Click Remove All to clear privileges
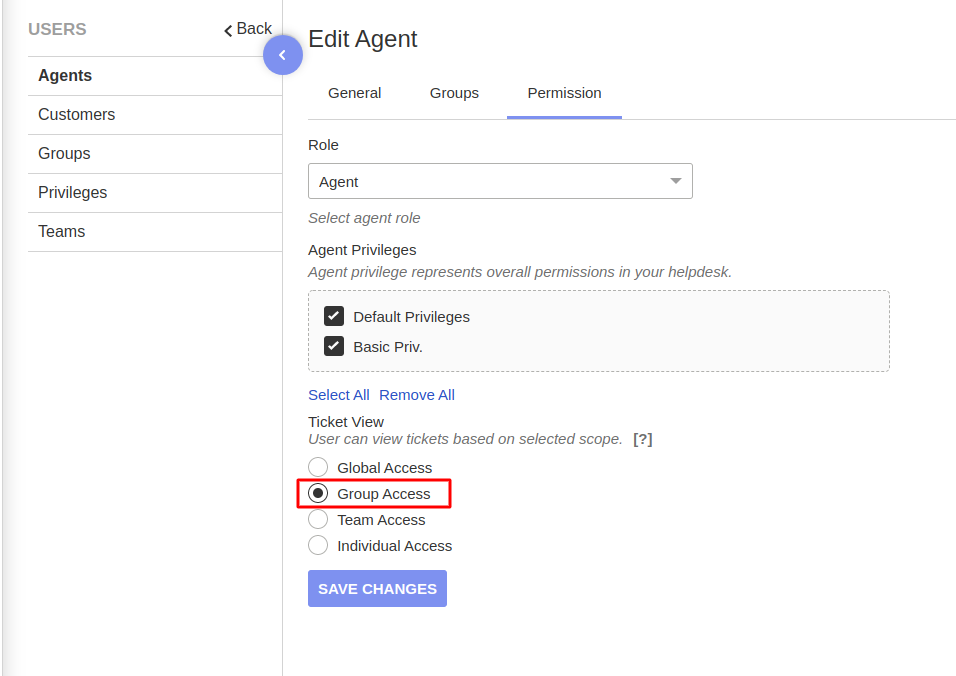The height and width of the screenshot is (676, 956). pos(417,394)
